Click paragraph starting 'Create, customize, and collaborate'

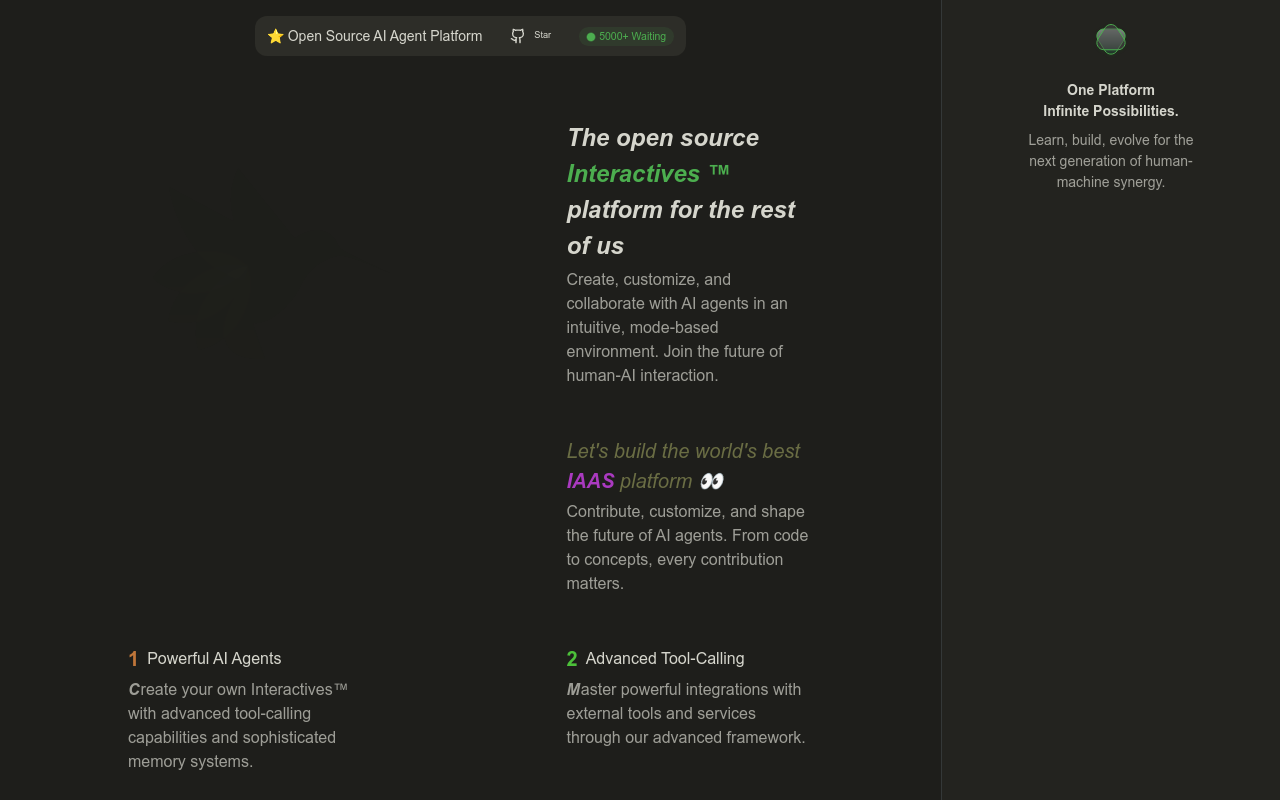click(x=680, y=327)
